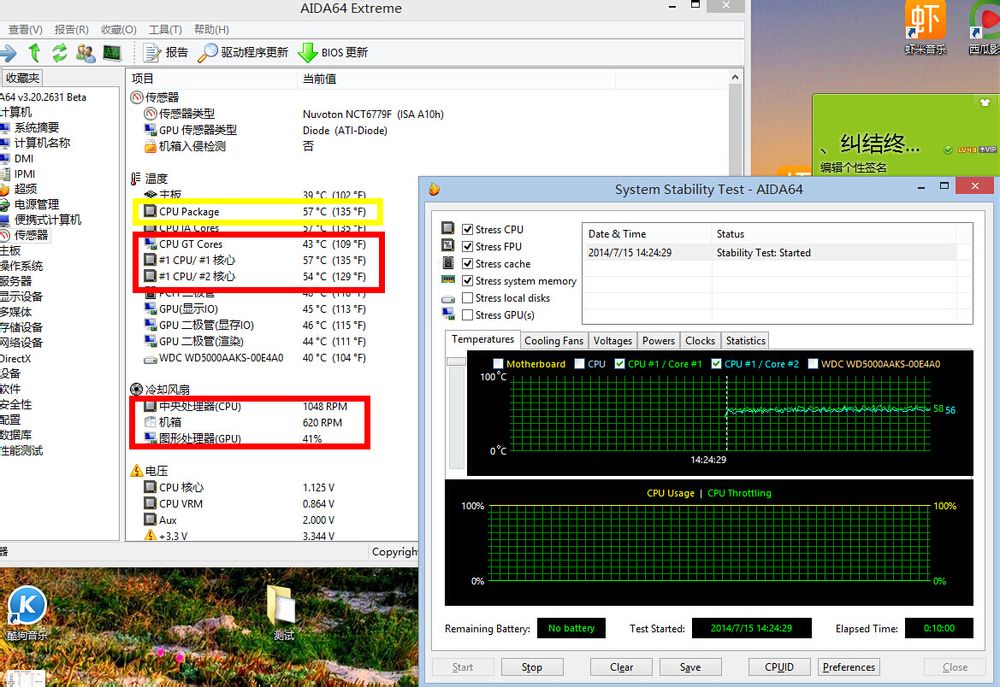Click the green monitor graph toolbar icon

[x=112, y=52]
